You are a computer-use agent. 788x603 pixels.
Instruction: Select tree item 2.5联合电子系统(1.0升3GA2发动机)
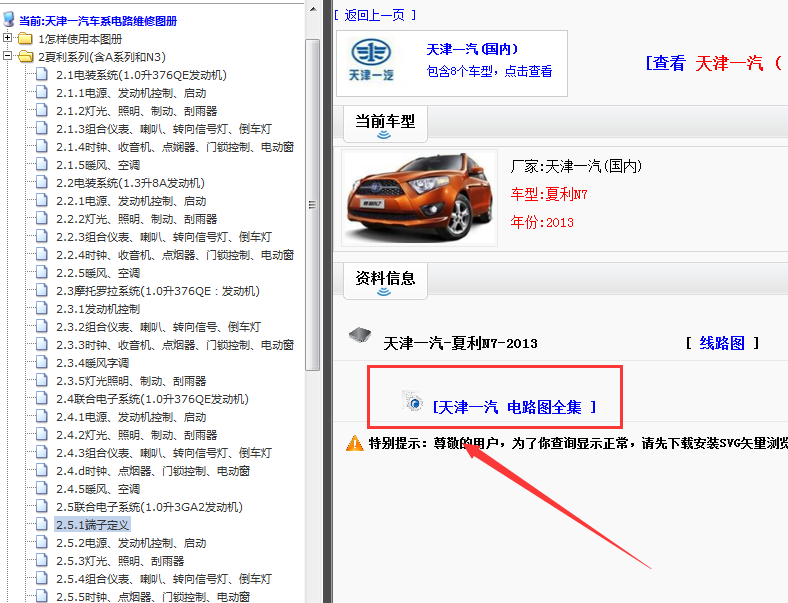click(149, 507)
